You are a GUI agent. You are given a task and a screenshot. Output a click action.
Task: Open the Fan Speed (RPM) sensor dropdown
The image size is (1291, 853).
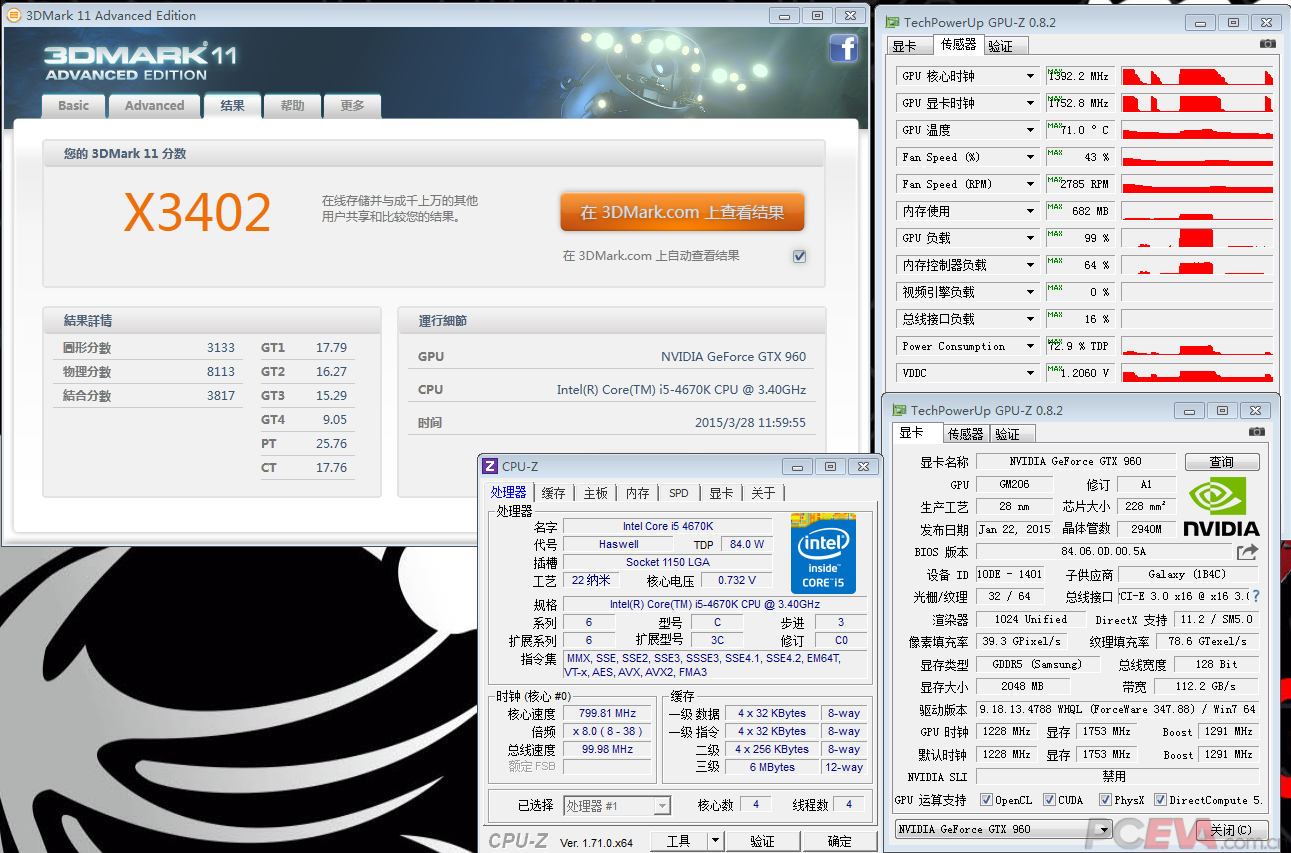pyautogui.click(x=1030, y=184)
